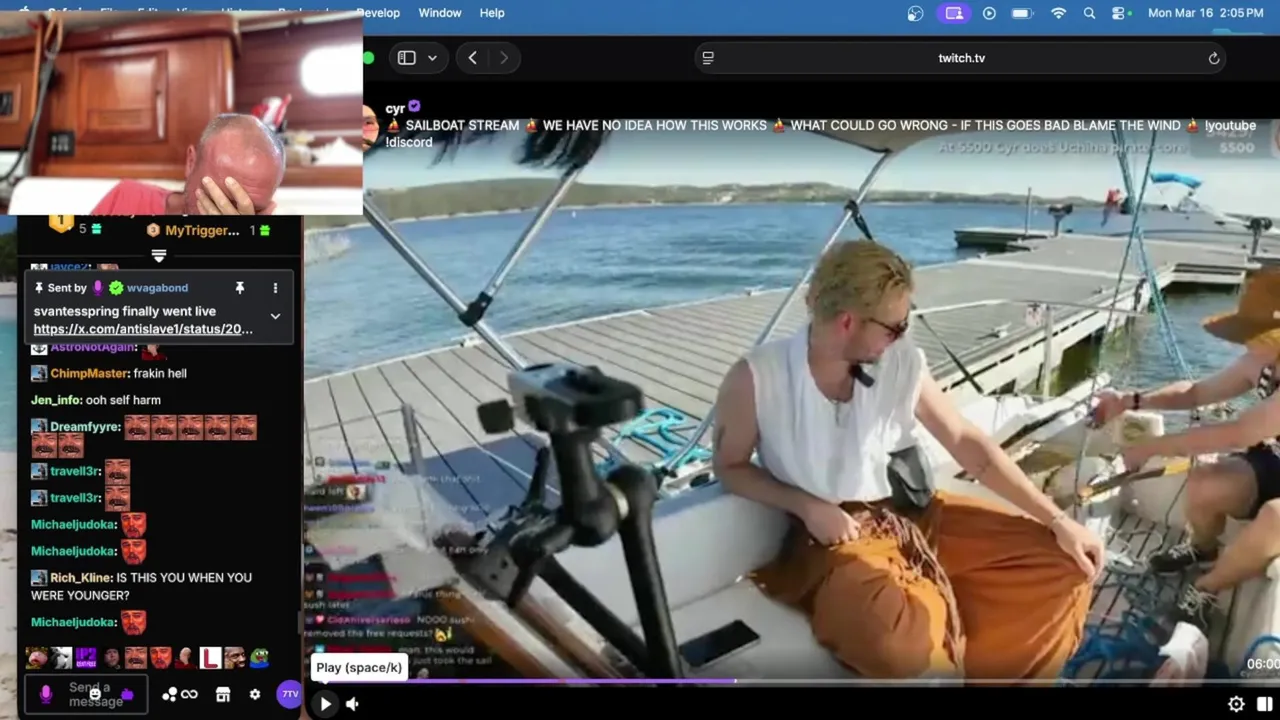Open the emote picker smiley icon
The image size is (1280, 720).
coord(95,694)
